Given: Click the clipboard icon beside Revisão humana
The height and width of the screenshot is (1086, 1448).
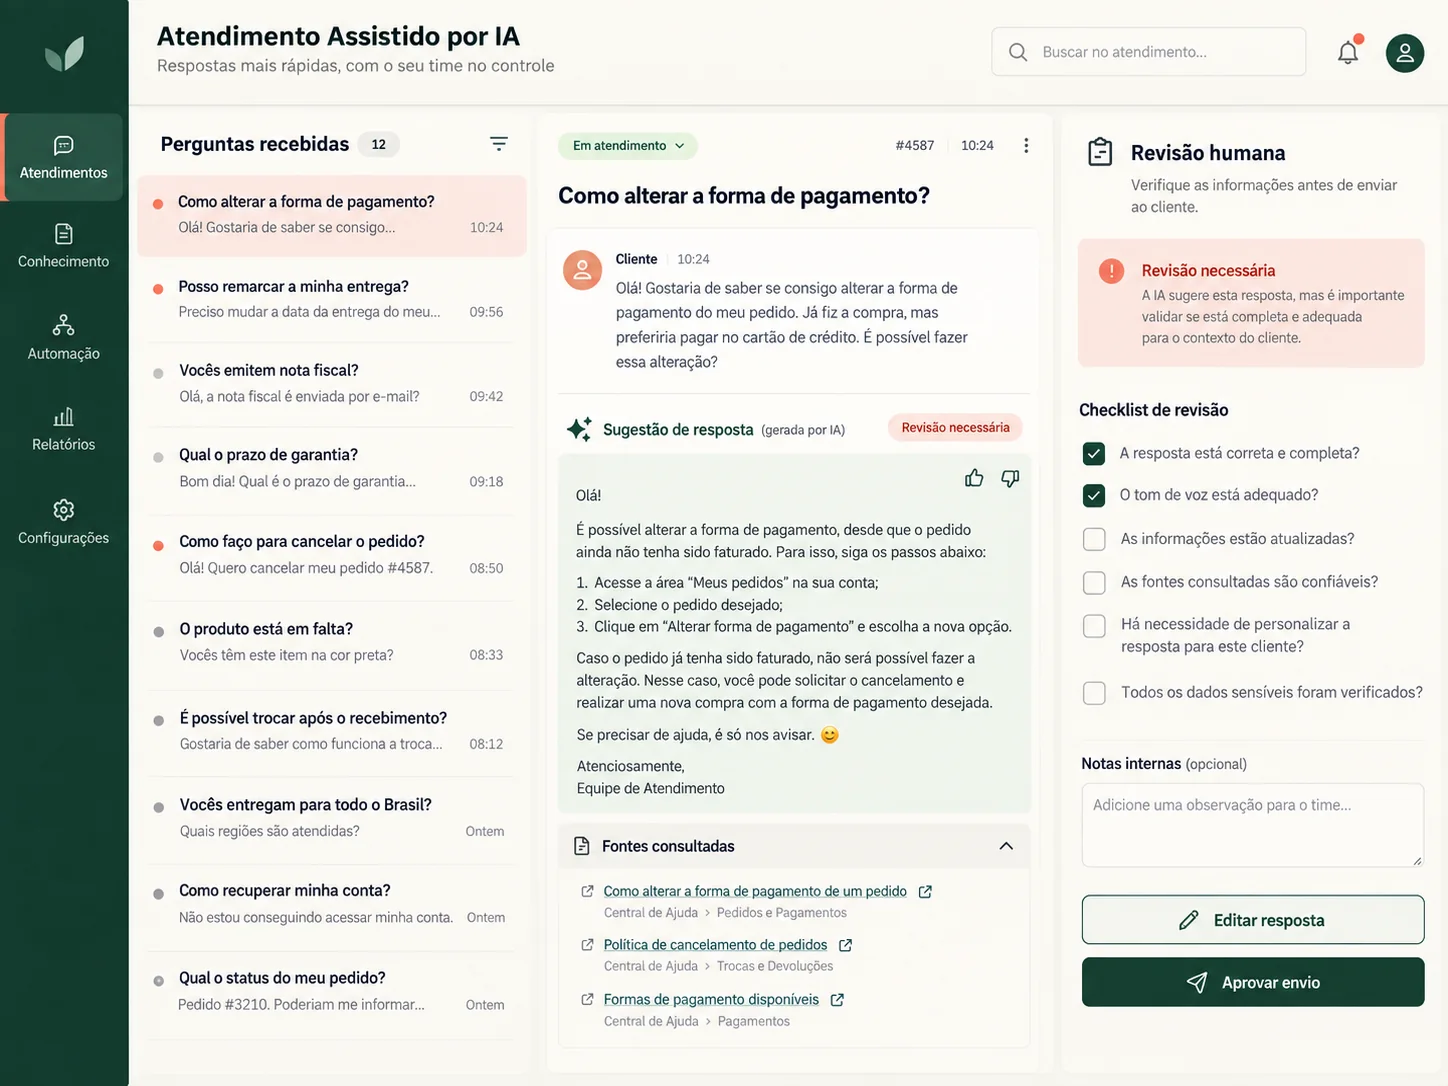Looking at the screenshot, I should (x=1100, y=152).
